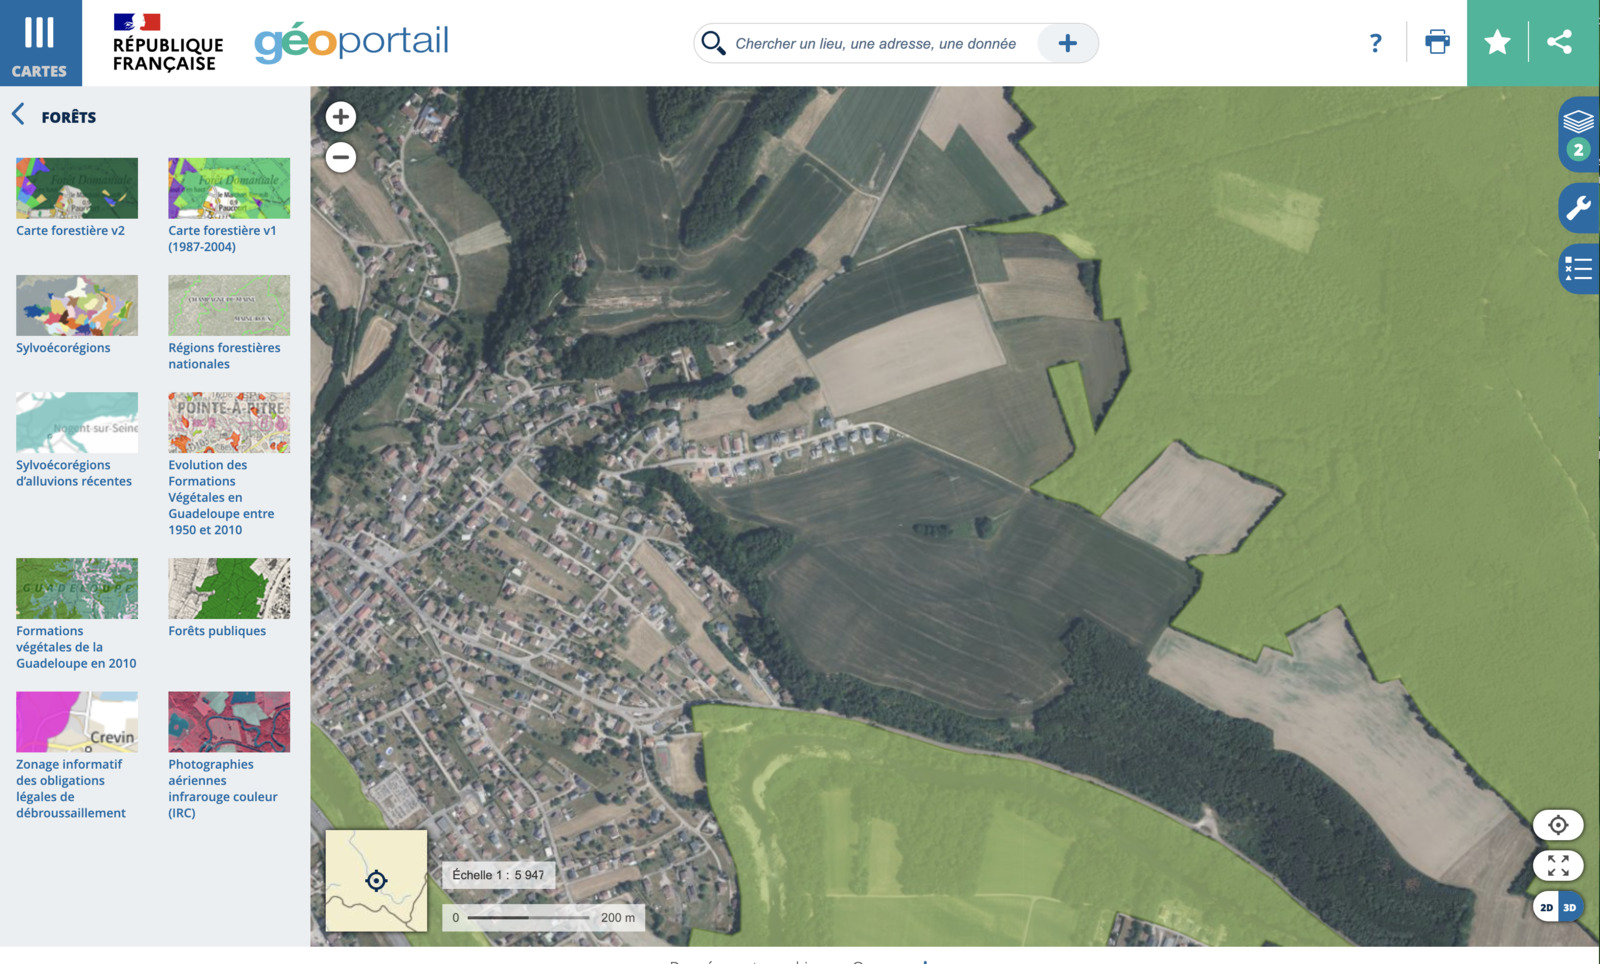1600x964 pixels.
Task: Switch to 3D view
Action: (x=1570, y=907)
